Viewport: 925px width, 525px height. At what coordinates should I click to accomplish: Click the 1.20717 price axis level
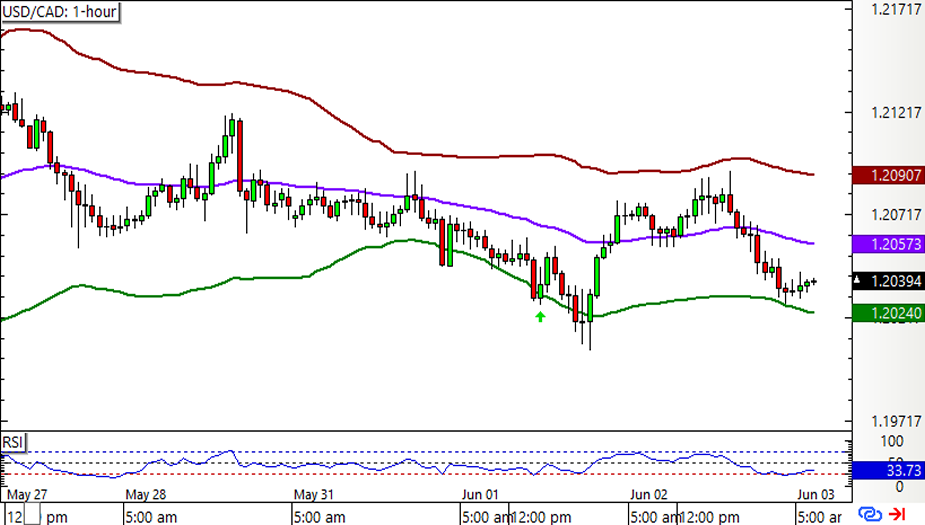click(896, 215)
